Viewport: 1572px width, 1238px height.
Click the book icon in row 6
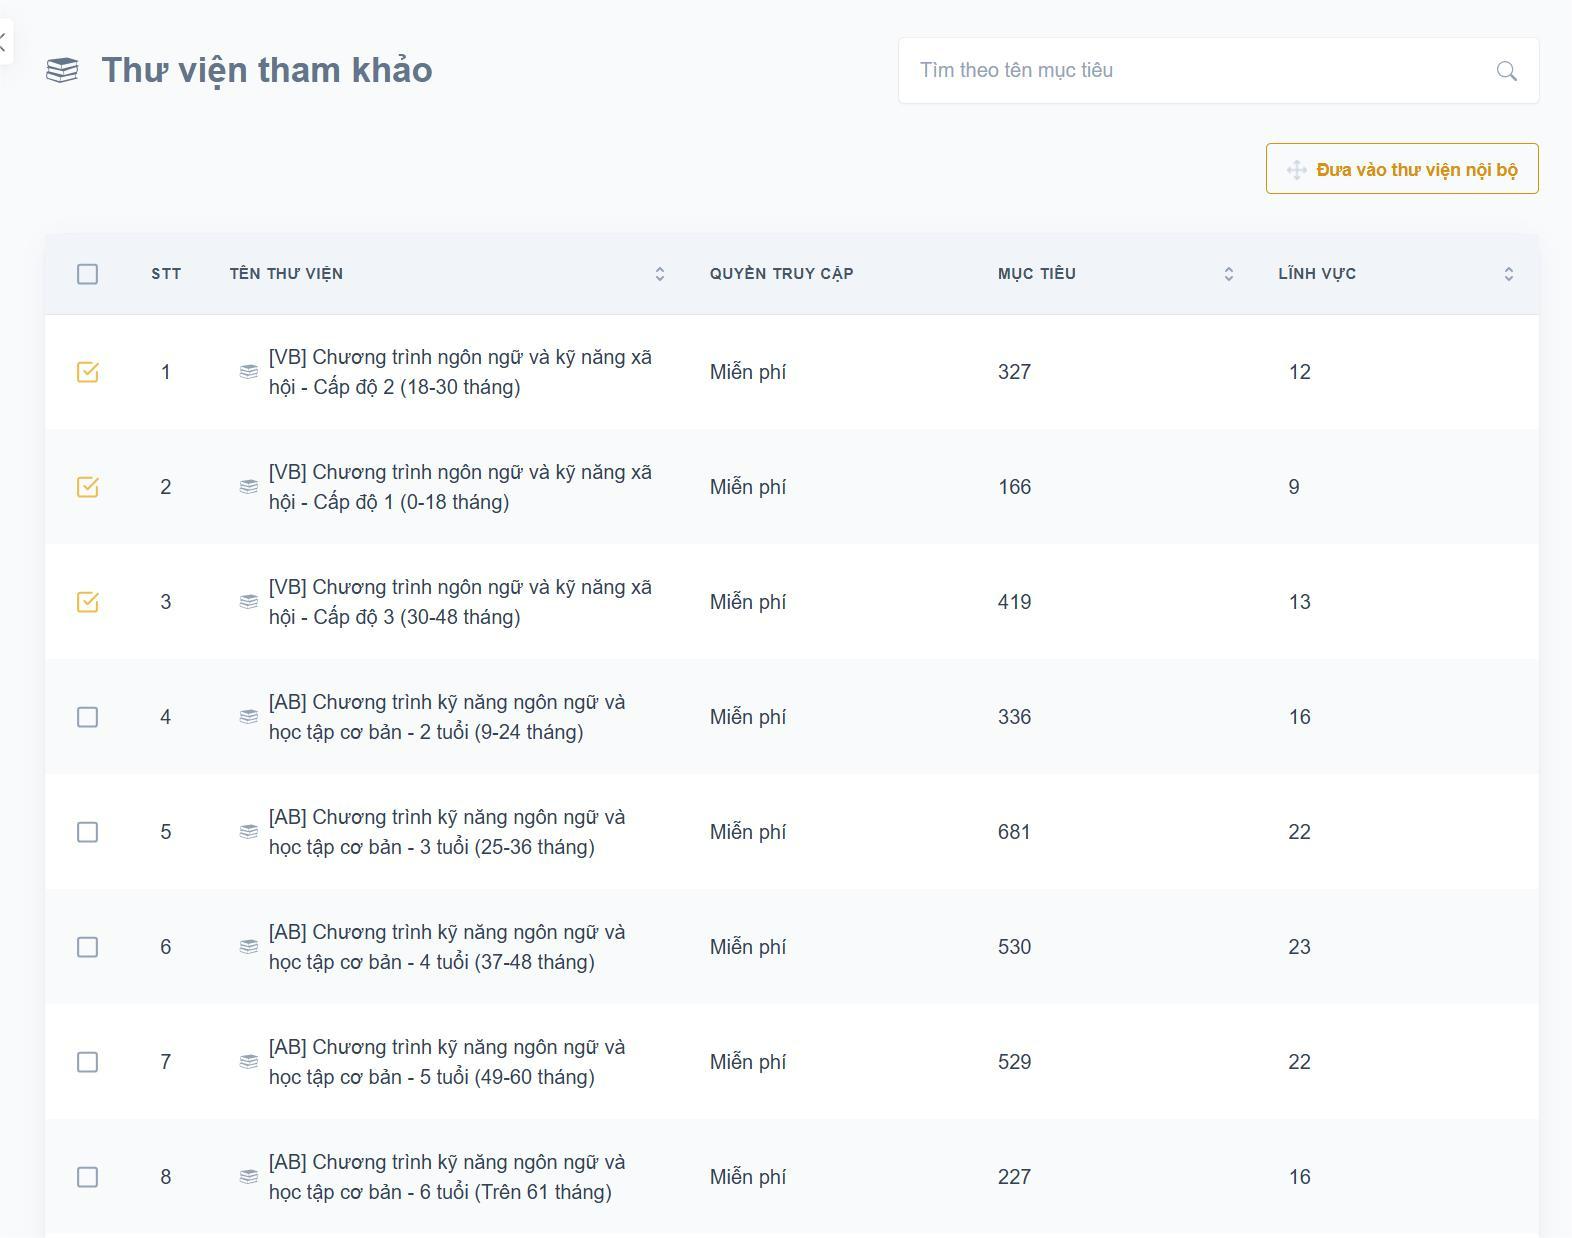pyautogui.click(x=249, y=947)
